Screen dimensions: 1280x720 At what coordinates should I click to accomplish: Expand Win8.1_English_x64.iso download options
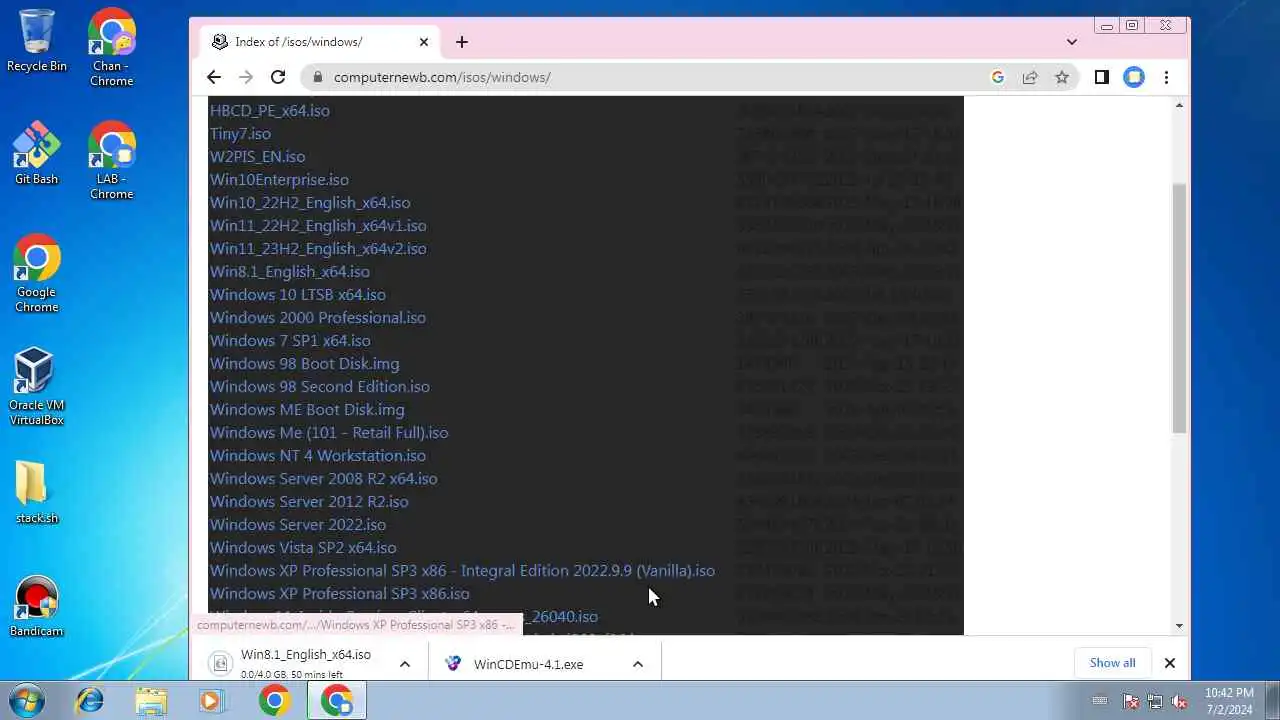tap(405, 664)
